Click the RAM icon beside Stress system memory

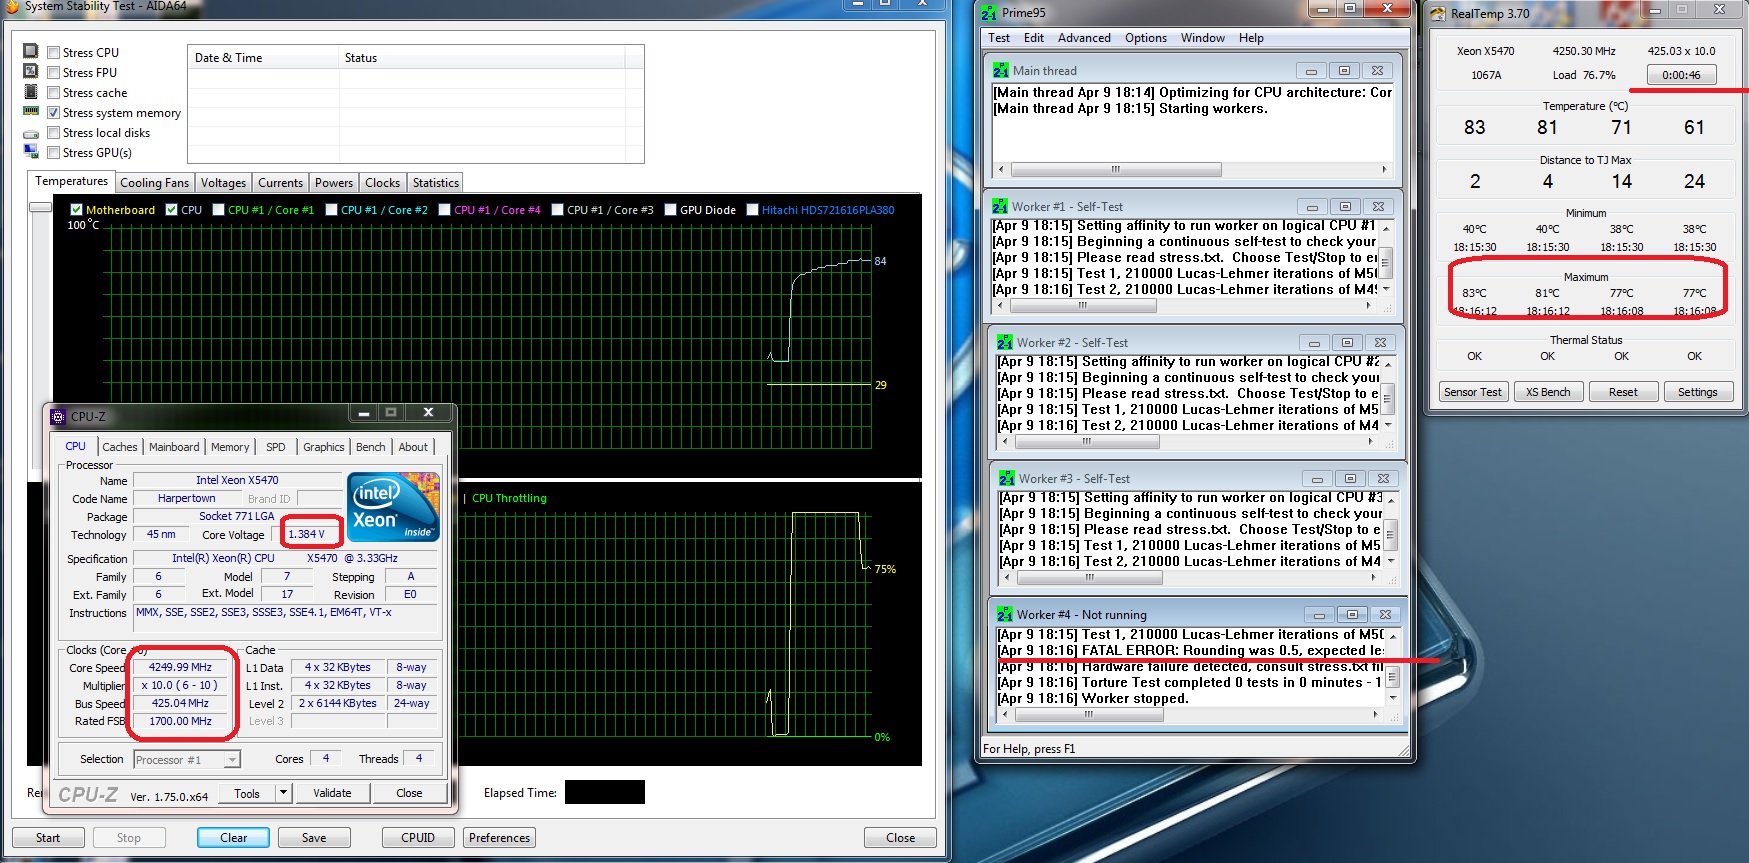[x=30, y=111]
